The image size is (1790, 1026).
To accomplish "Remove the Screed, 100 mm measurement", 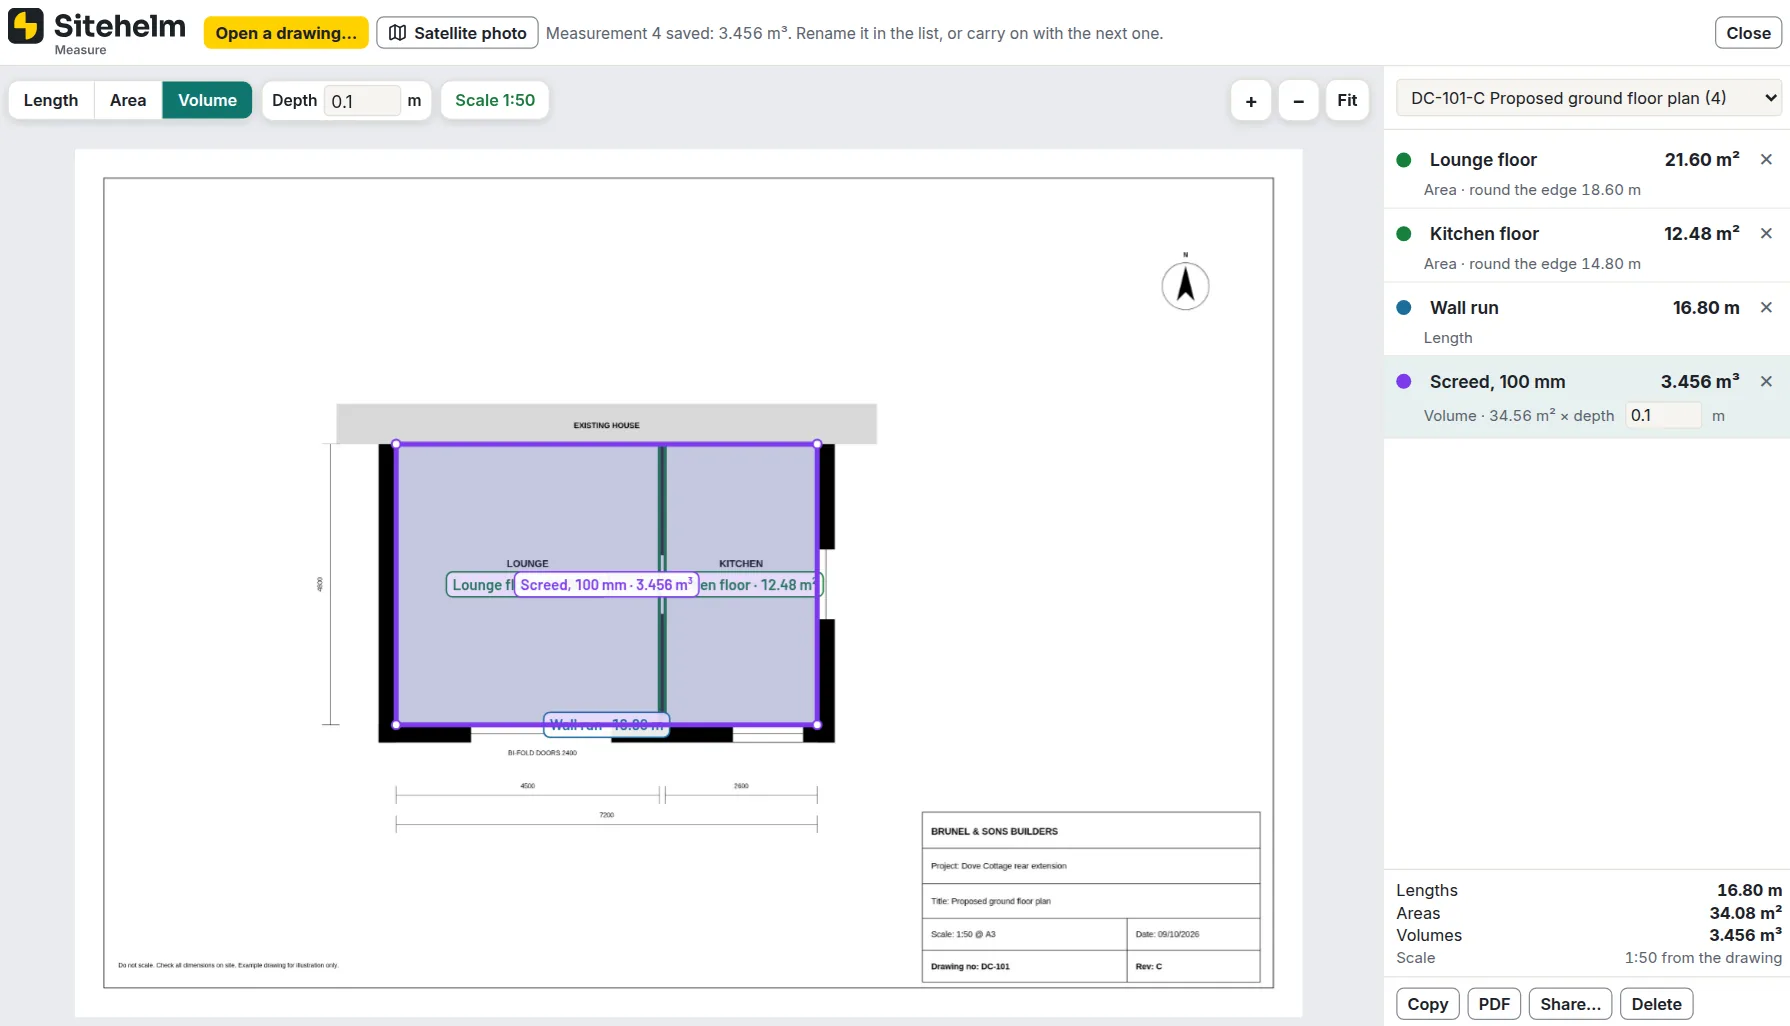I will 1767,381.
